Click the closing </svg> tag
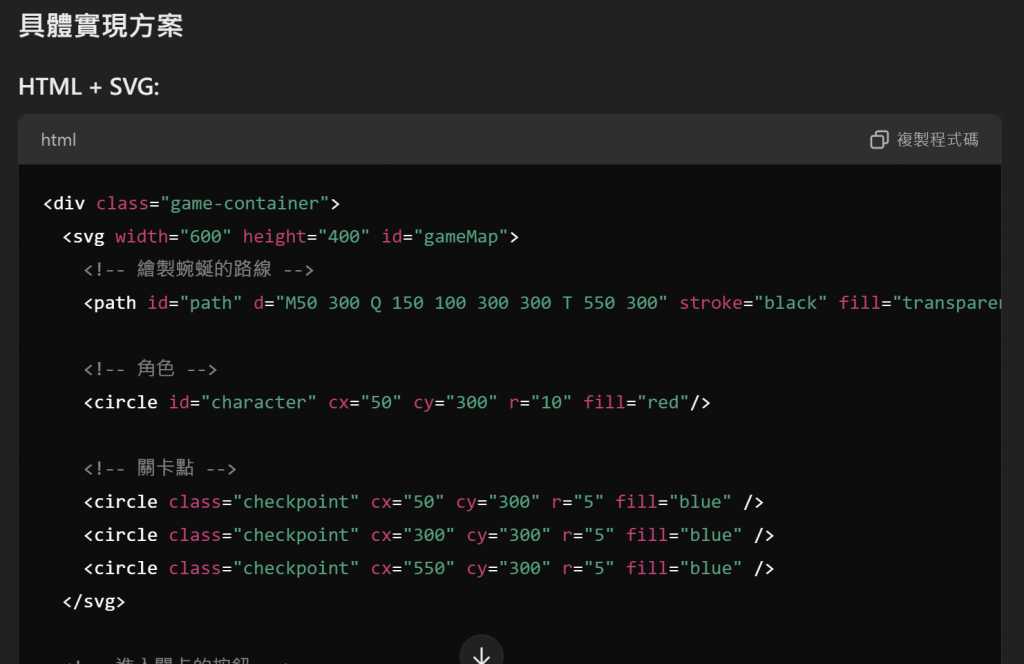The height and width of the screenshot is (664, 1024). (93, 601)
